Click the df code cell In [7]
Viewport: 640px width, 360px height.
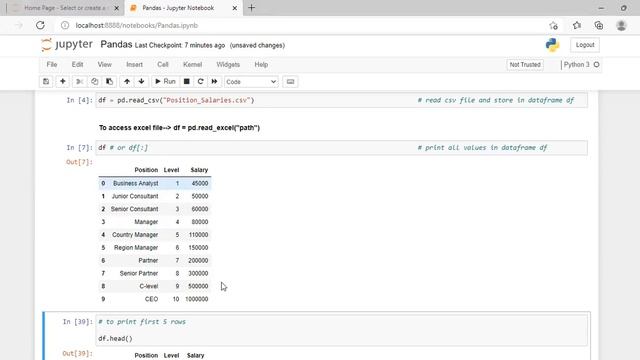342,148
